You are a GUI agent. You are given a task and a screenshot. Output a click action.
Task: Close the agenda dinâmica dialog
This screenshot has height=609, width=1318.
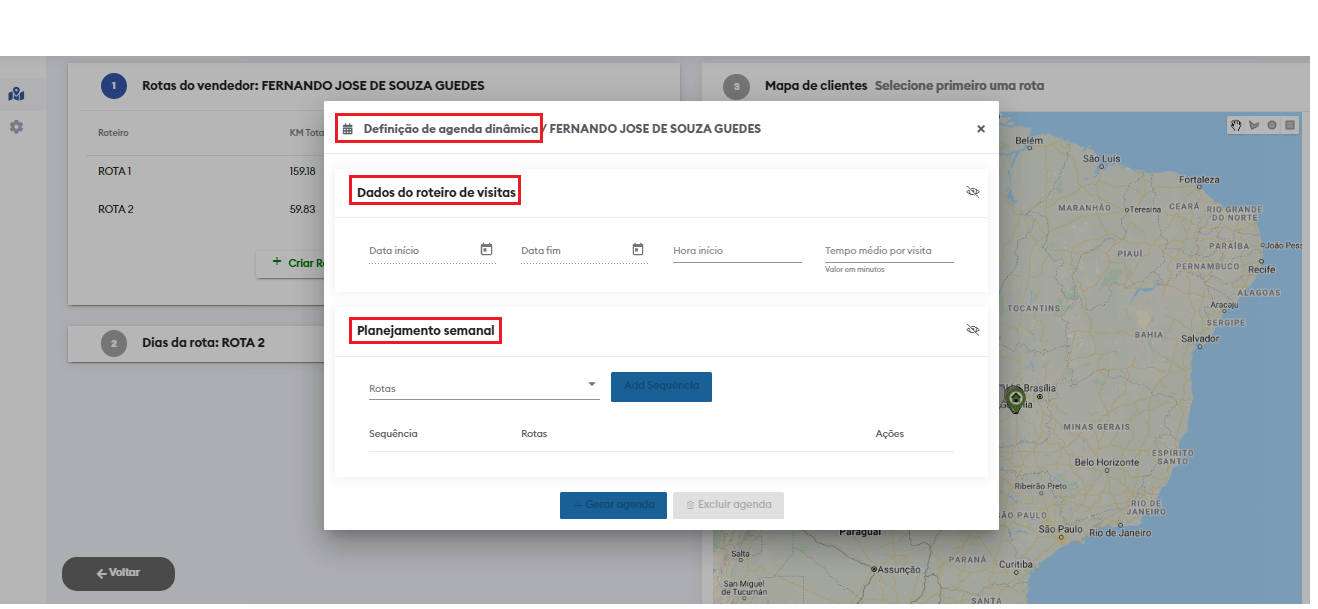[980, 129]
